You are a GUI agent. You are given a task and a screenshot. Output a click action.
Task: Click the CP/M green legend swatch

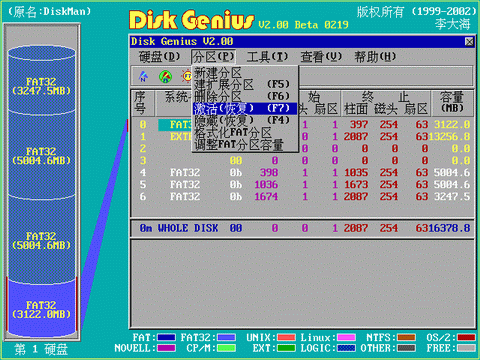226,348
